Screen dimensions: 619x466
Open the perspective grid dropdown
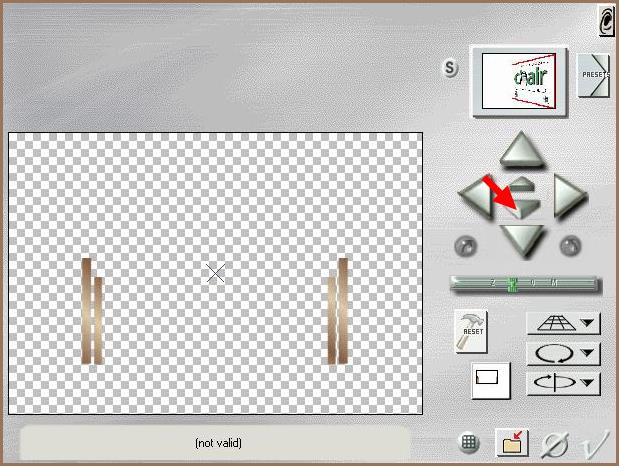(x=562, y=323)
